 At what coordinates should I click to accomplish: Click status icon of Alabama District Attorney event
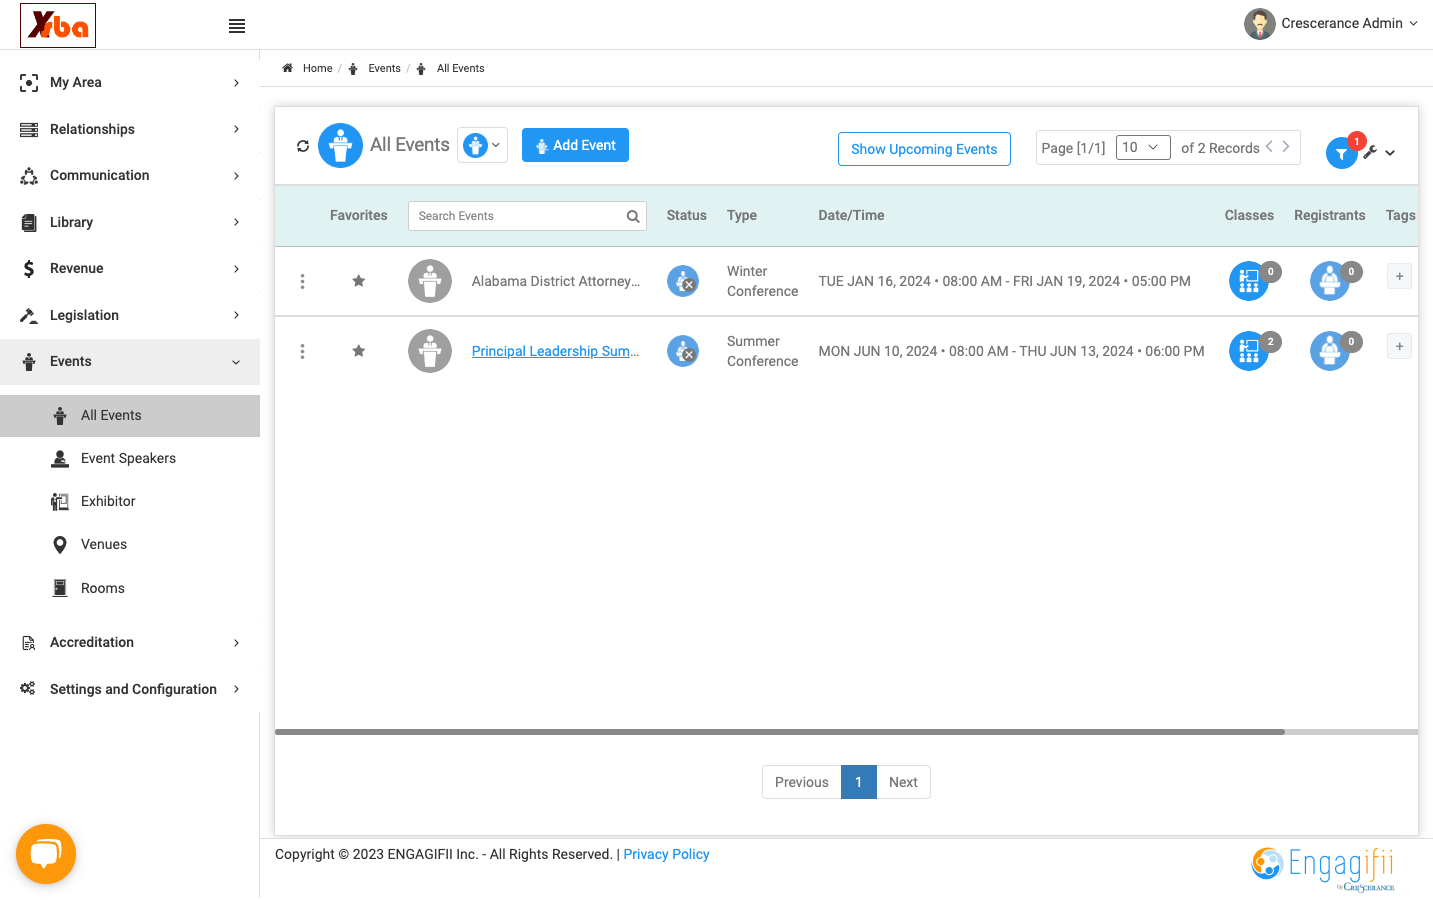(683, 281)
